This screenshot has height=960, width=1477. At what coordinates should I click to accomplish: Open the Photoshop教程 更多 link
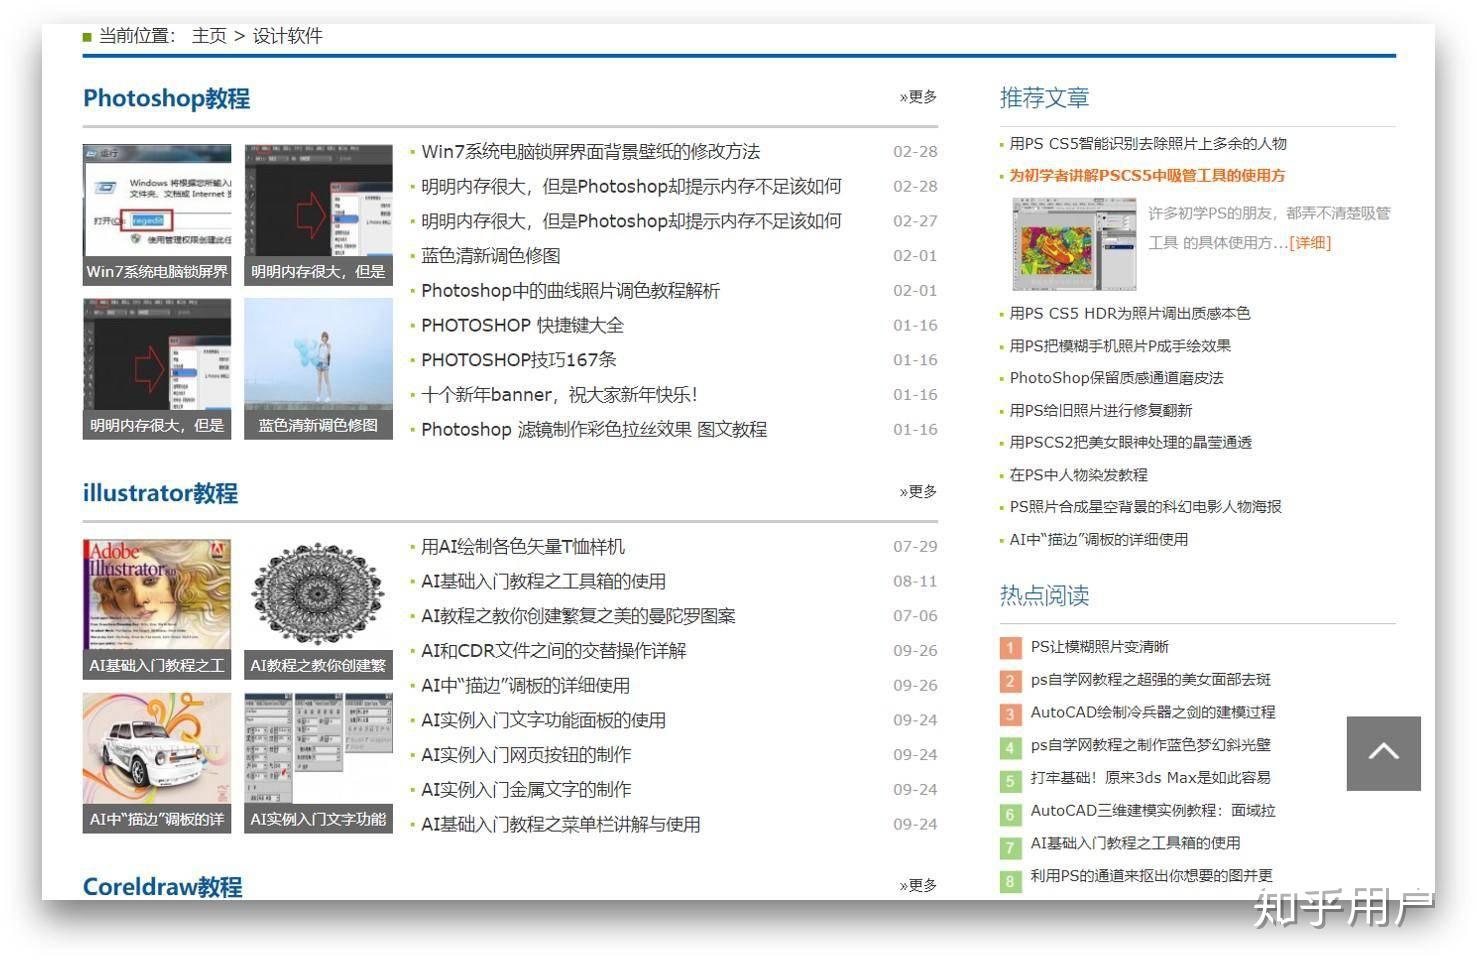click(918, 97)
